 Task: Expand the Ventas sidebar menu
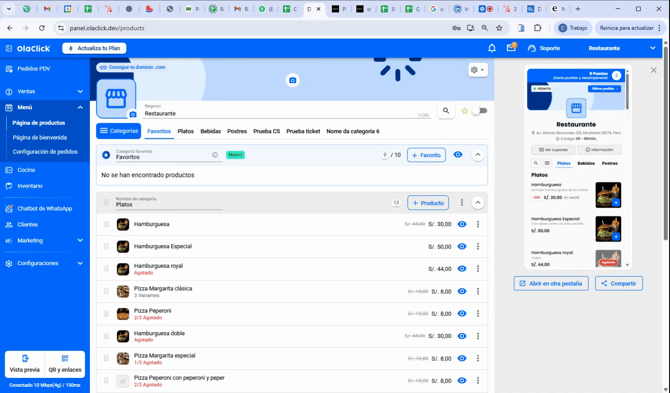[x=80, y=91]
